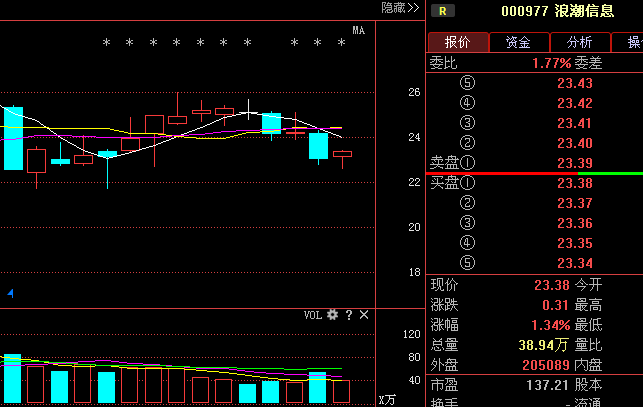The image size is (643, 407).
Task: Click sell-one price 23.39
Action: coord(575,163)
